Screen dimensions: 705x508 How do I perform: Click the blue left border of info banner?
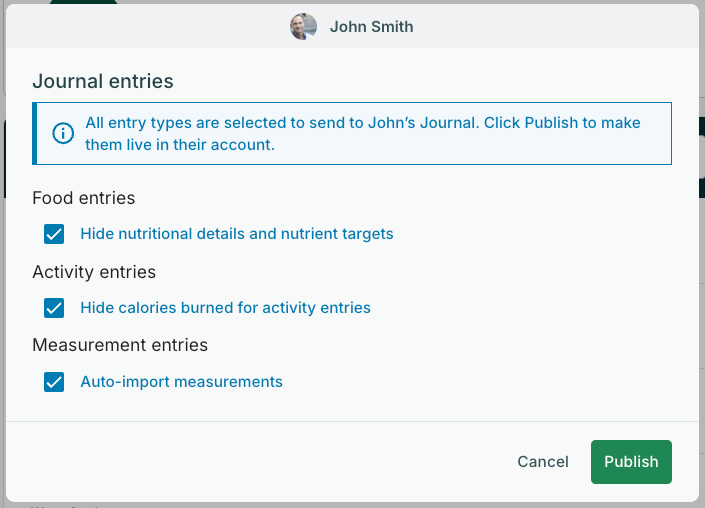(x=34, y=133)
